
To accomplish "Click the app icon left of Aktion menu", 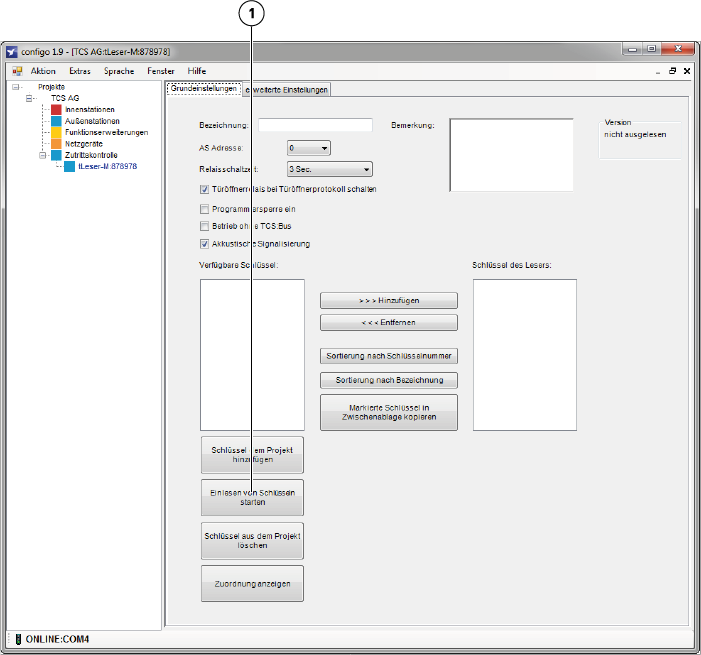I will tap(16, 71).
